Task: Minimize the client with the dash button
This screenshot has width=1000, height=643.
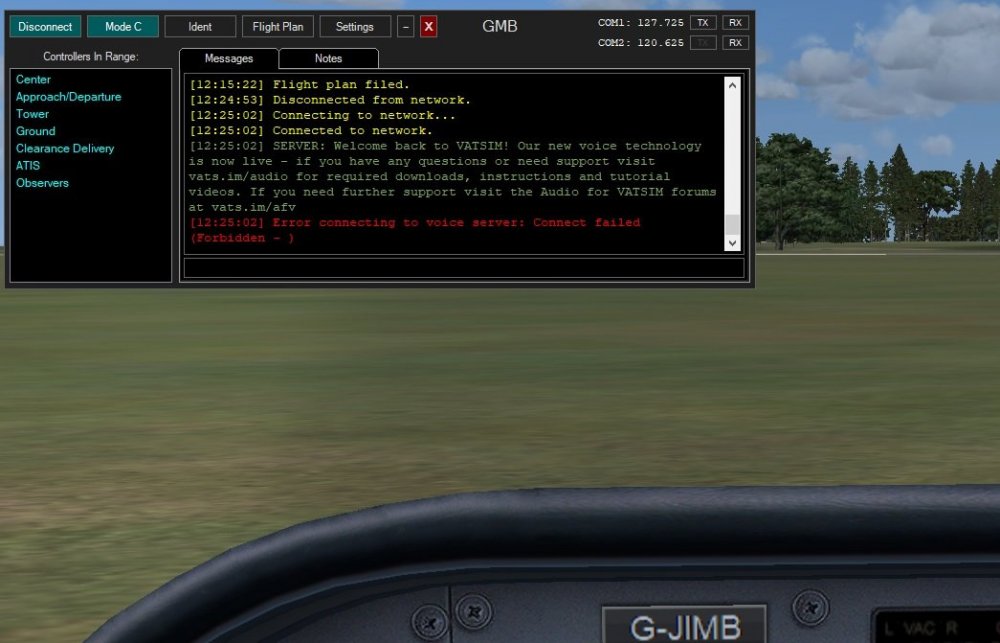Action: [405, 27]
